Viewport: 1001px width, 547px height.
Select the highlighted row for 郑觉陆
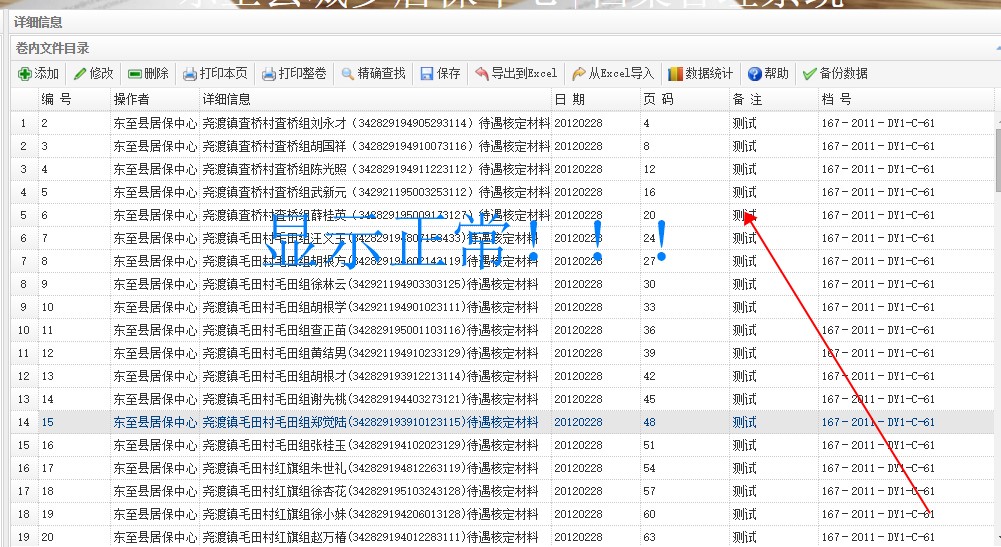[502, 422]
